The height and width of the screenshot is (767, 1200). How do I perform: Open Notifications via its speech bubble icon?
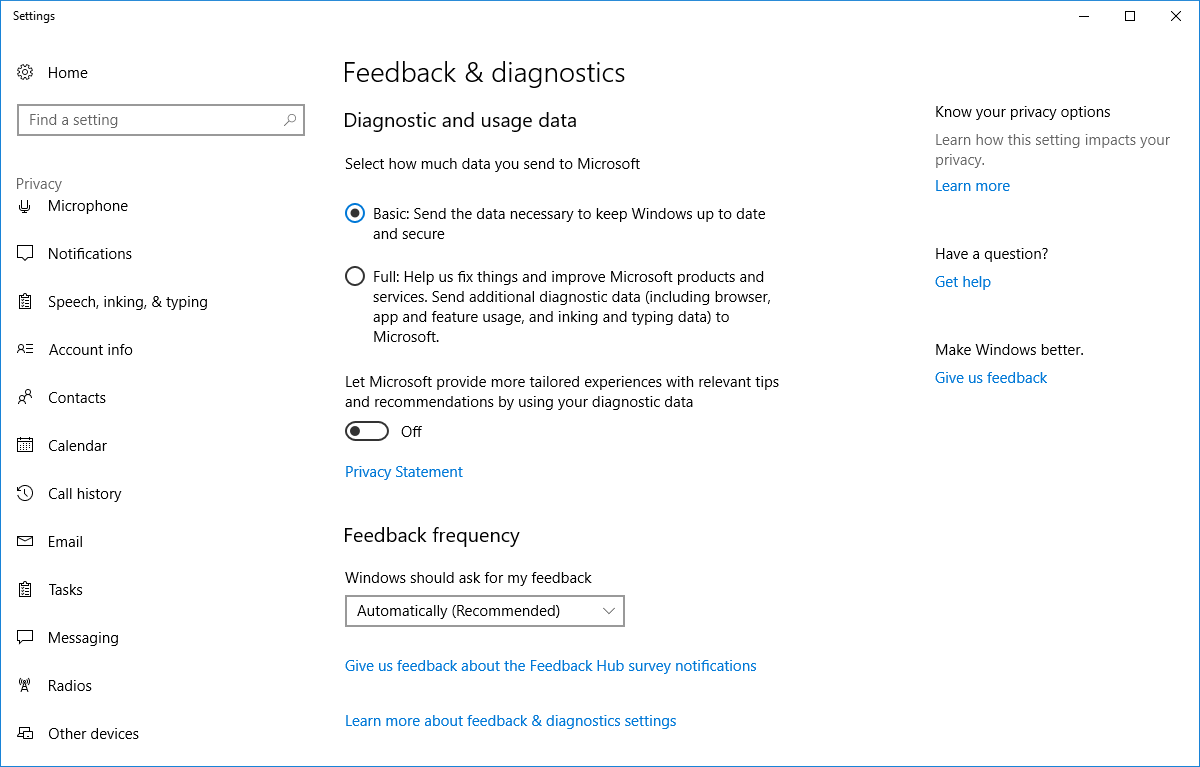pyautogui.click(x=26, y=254)
